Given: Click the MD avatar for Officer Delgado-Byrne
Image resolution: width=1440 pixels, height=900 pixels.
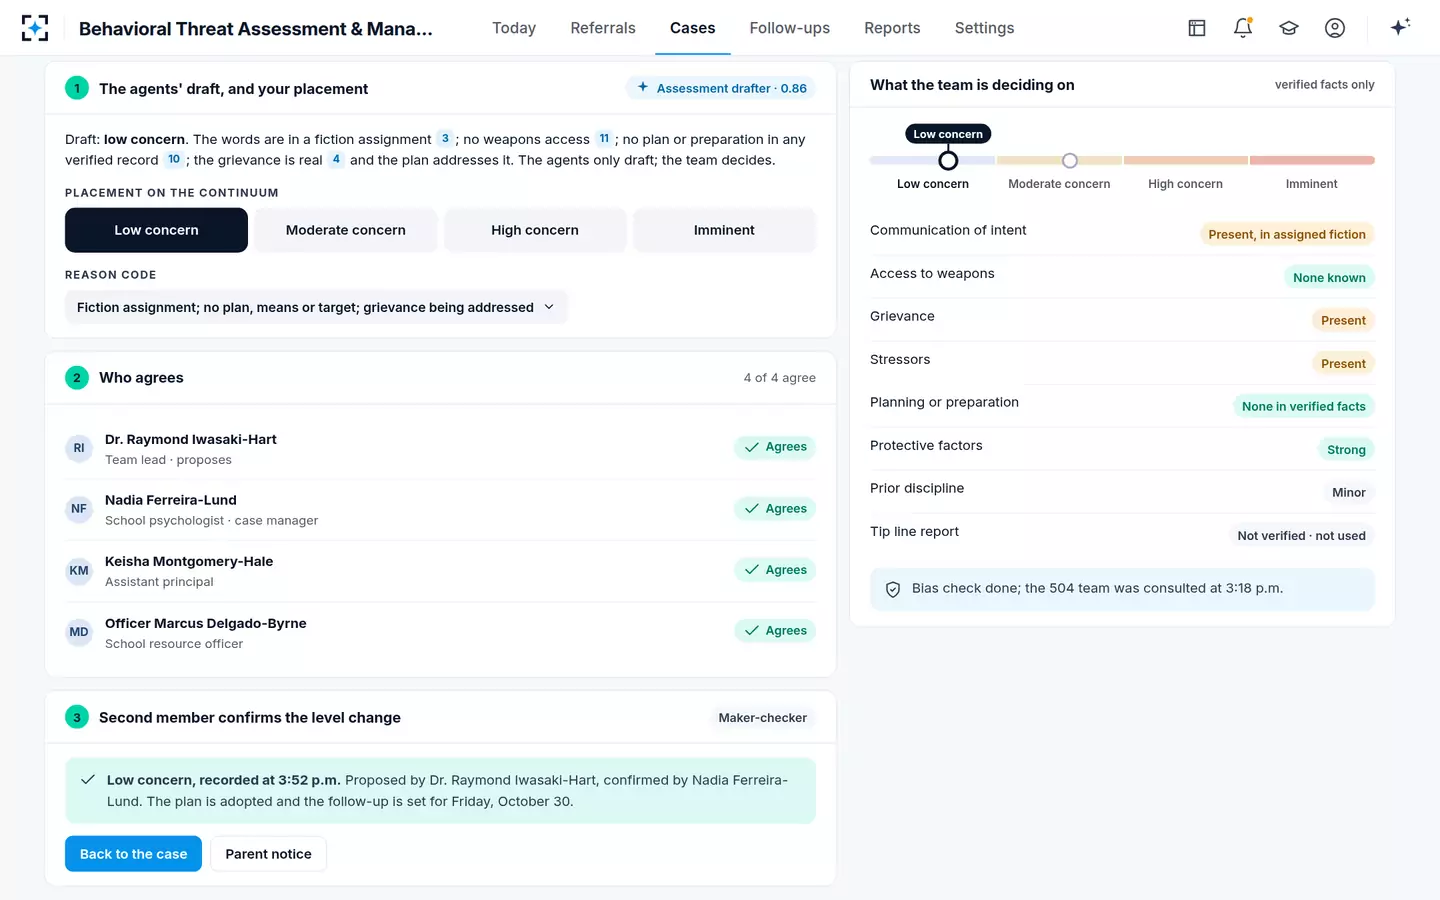Looking at the screenshot, I should coord(79,632).
